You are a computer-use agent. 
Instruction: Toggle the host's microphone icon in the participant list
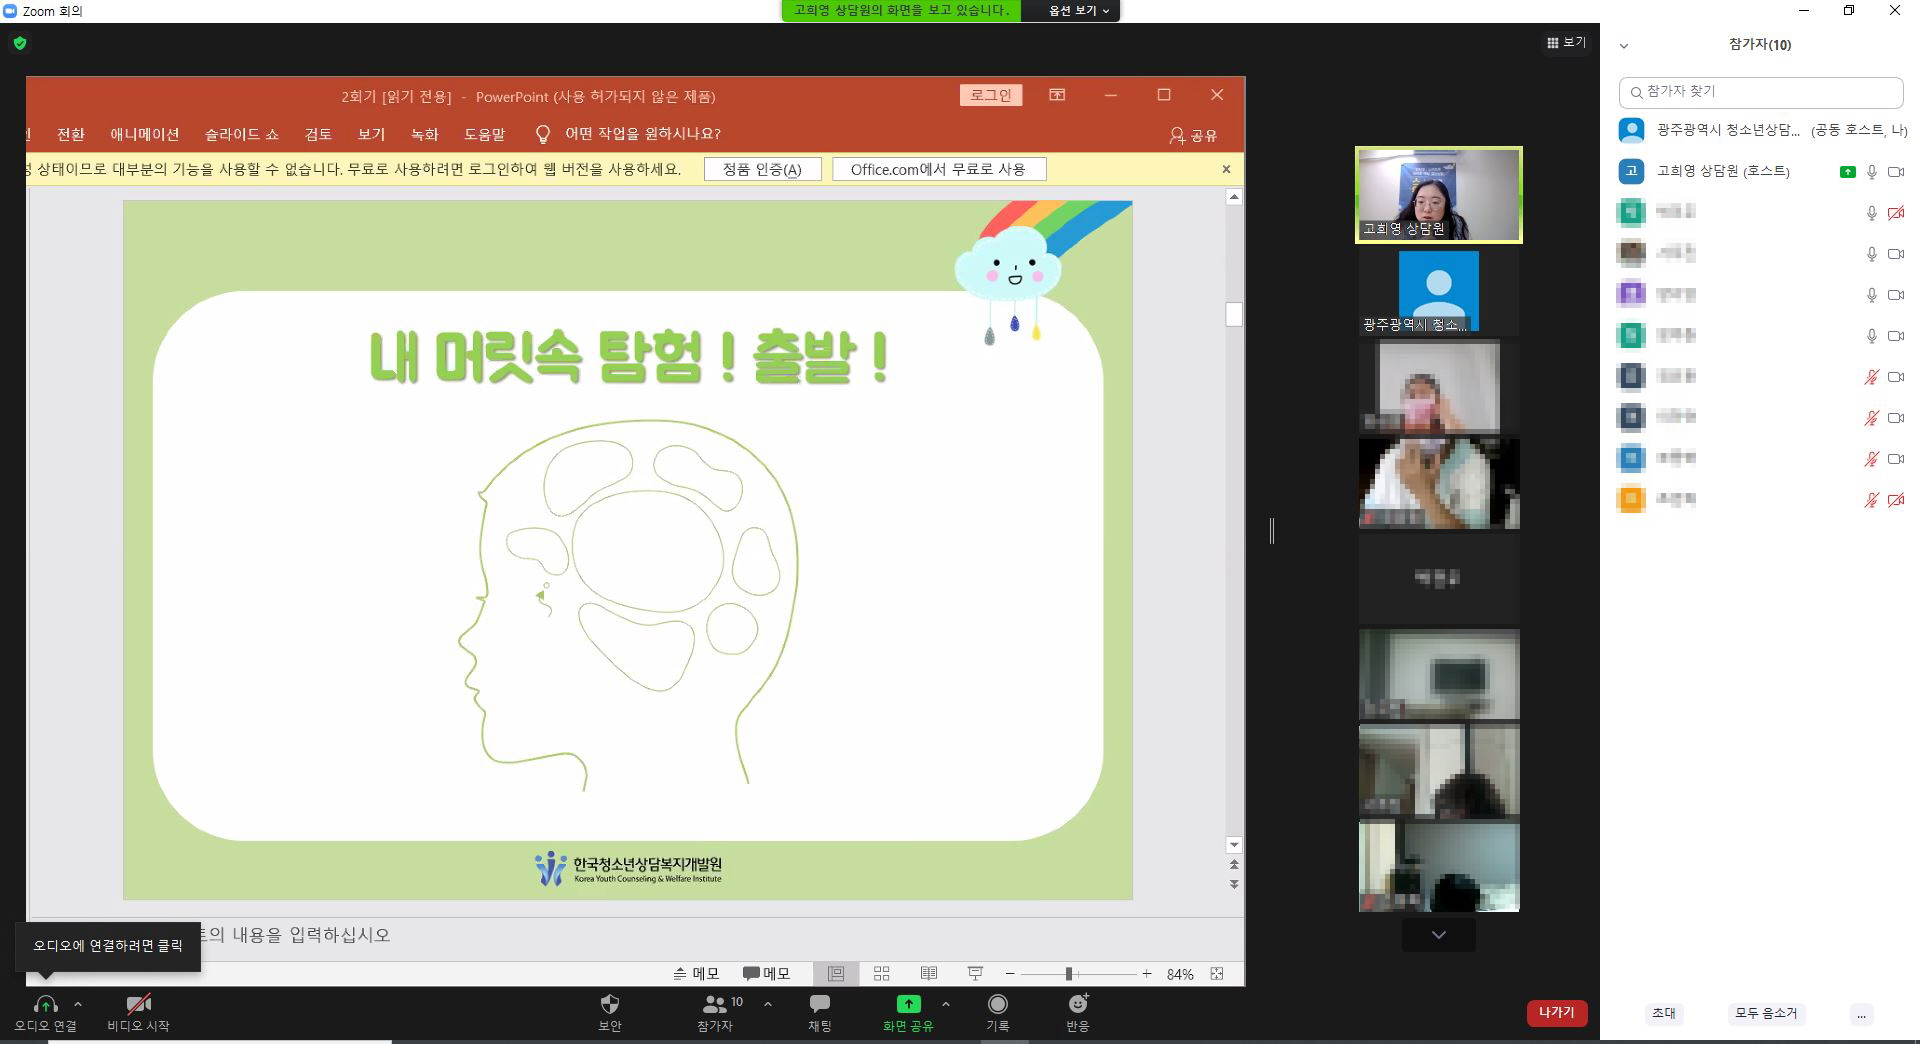(x=1871, y=172)
